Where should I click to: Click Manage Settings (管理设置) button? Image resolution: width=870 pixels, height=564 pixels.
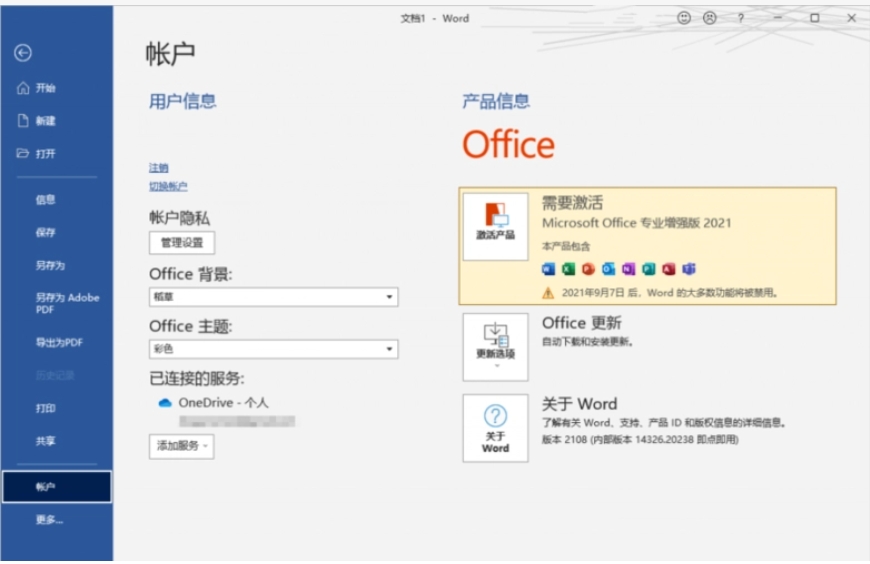coord(182,243)
